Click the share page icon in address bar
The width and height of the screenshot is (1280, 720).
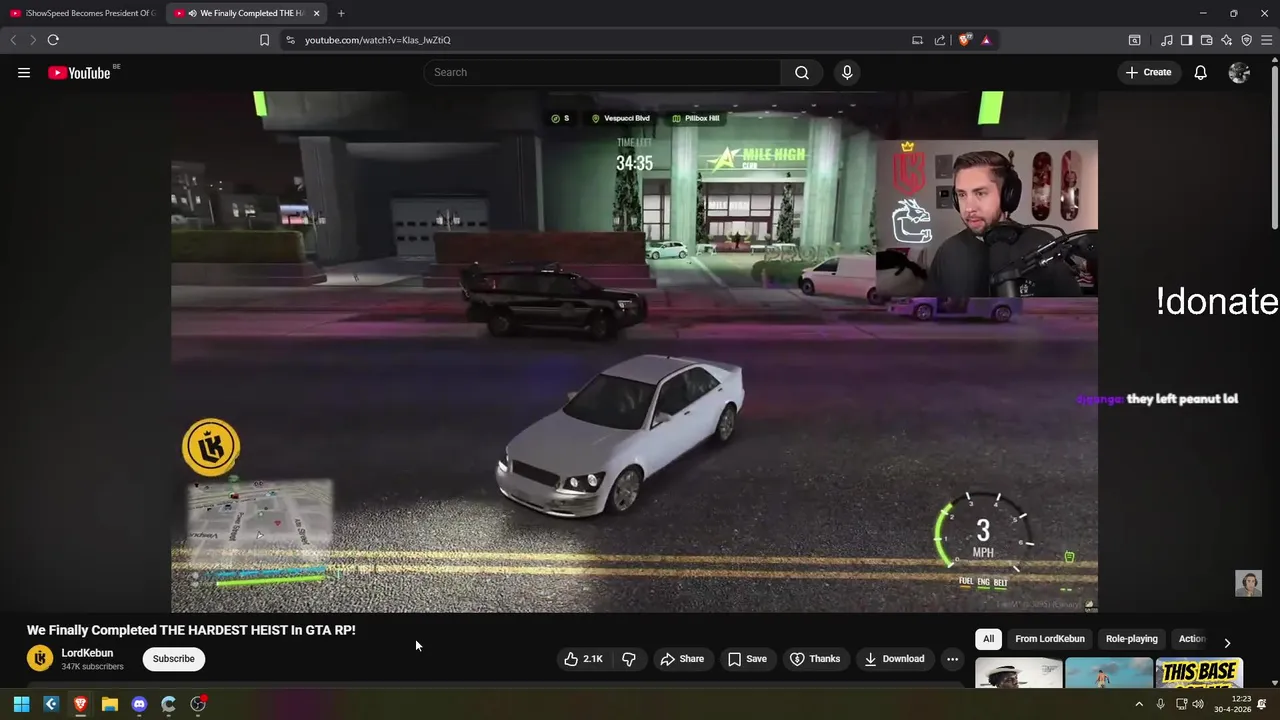[x=940, y=40]
